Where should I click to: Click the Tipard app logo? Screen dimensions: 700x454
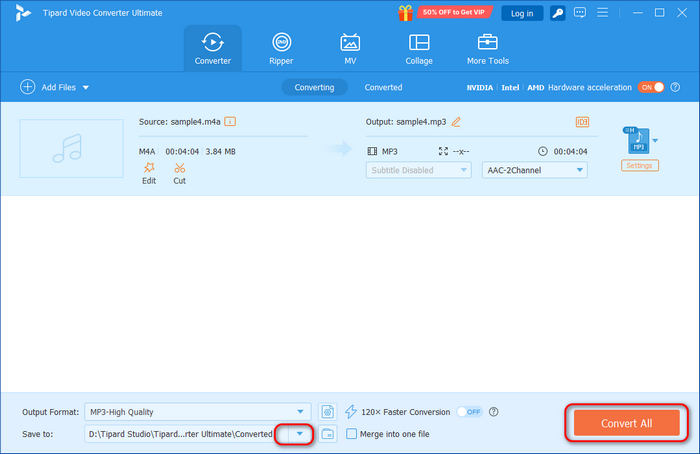pyautogui.click(x=22, y=13)
